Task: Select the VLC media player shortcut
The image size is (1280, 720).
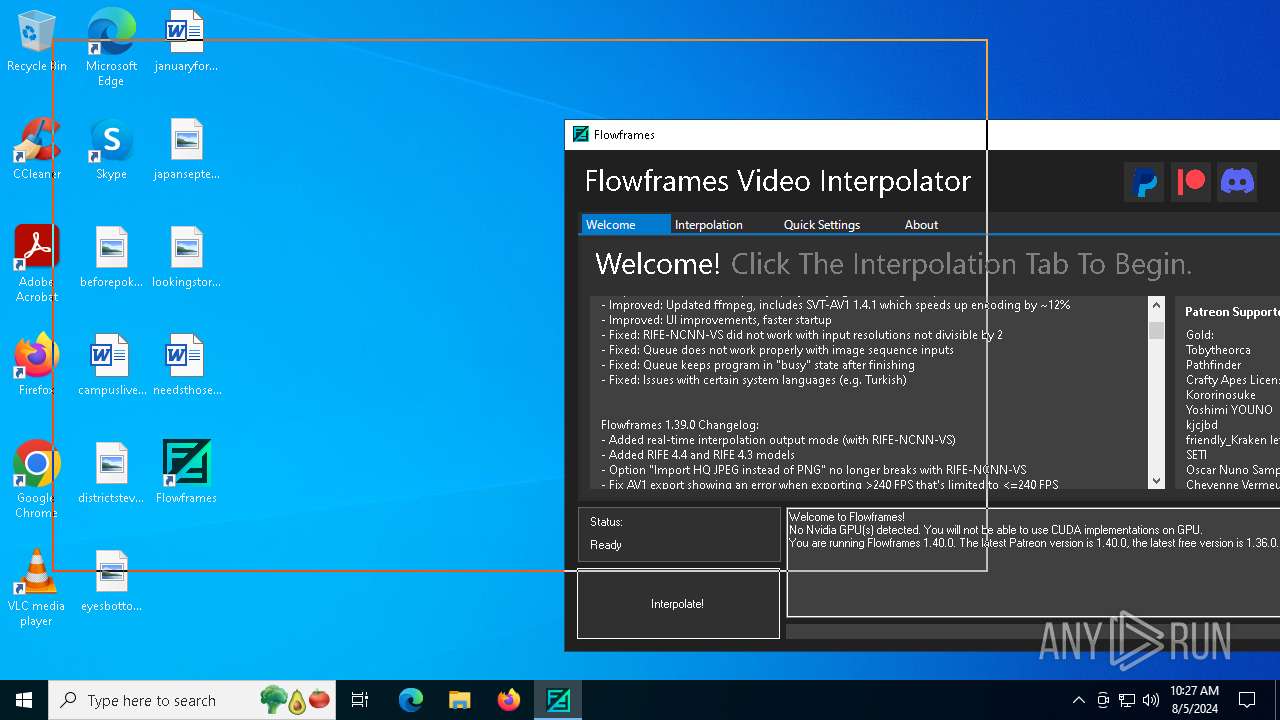Action: point(36,587)
